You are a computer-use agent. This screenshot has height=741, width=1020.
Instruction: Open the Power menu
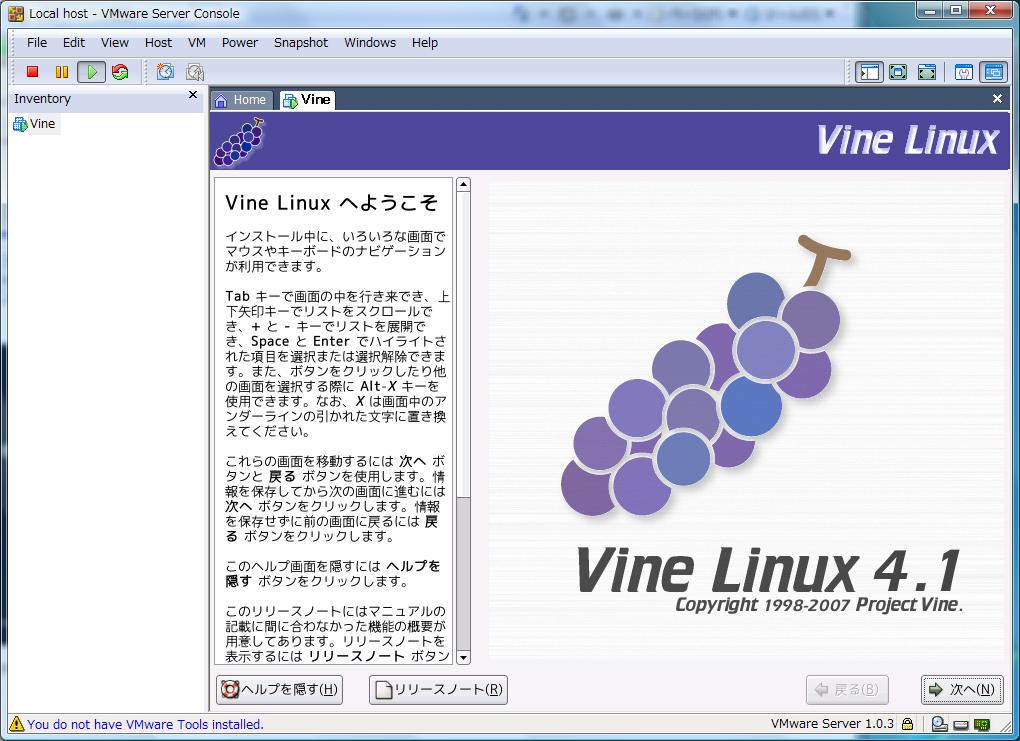(240, 43)
